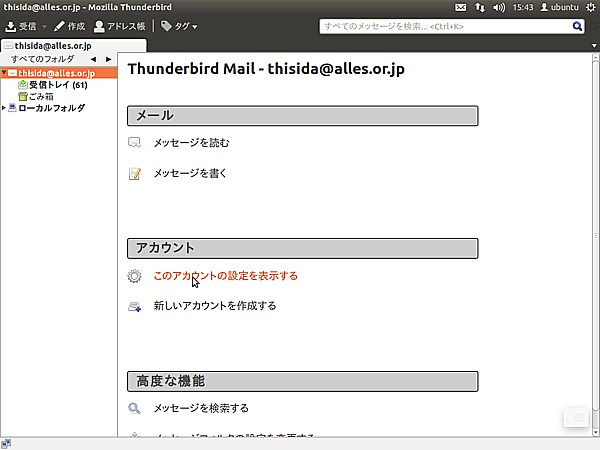Expand the ローカルフォルダ tree node
The width and height of the screenshot is (600, 450).
(3, 108)
